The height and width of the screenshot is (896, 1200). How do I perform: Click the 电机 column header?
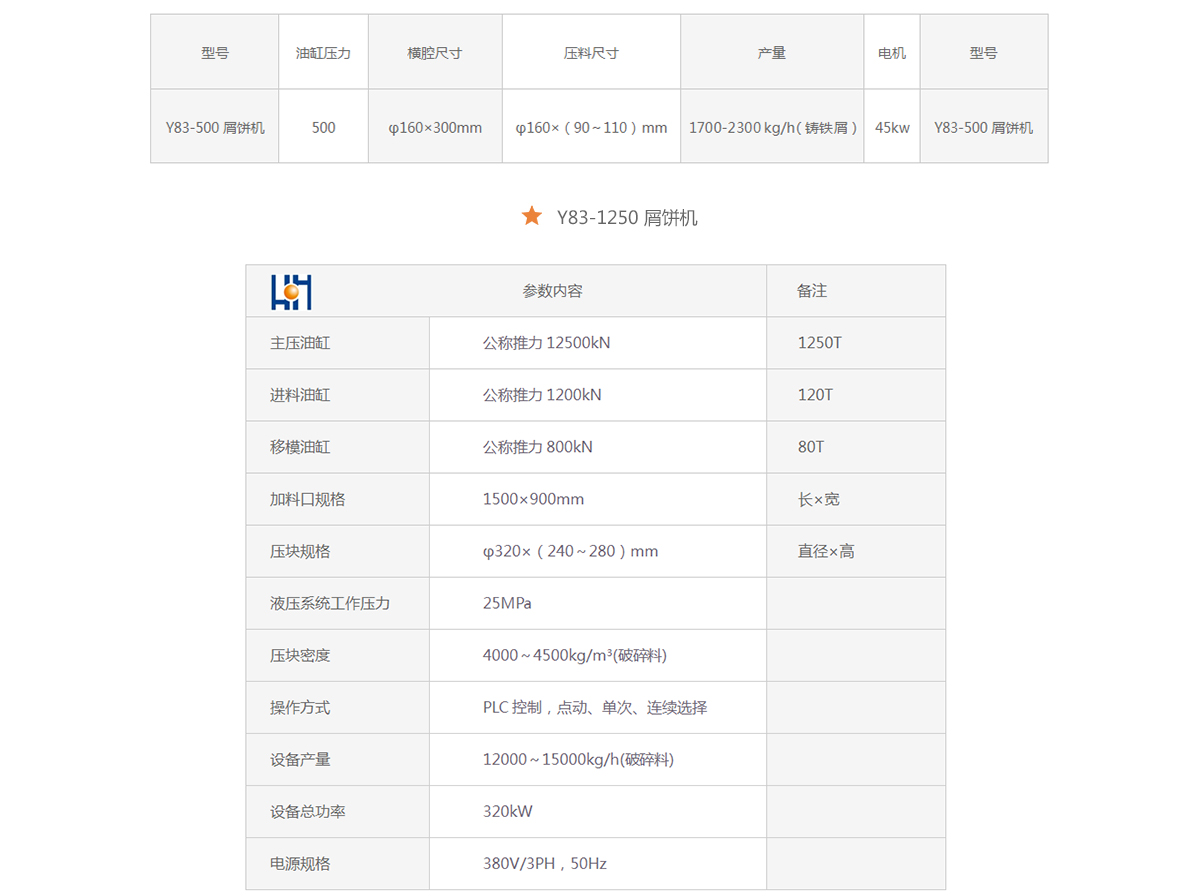coord(892,53)
